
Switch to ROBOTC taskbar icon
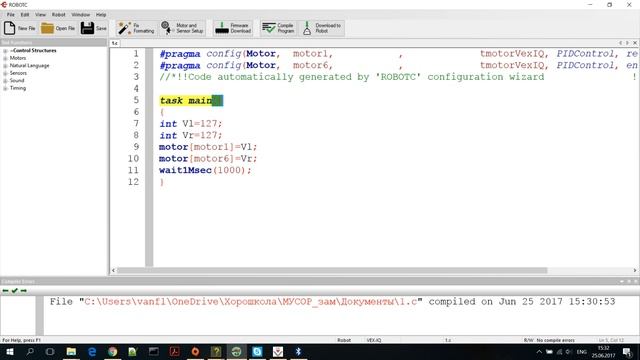coord(236,351)
